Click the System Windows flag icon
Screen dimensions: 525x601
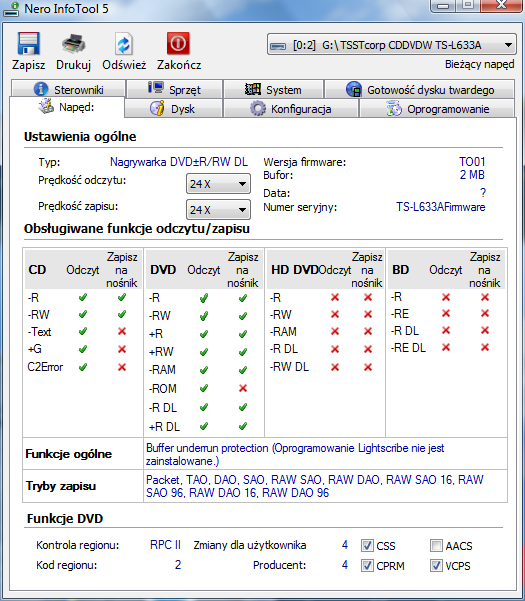pos(253,89)
